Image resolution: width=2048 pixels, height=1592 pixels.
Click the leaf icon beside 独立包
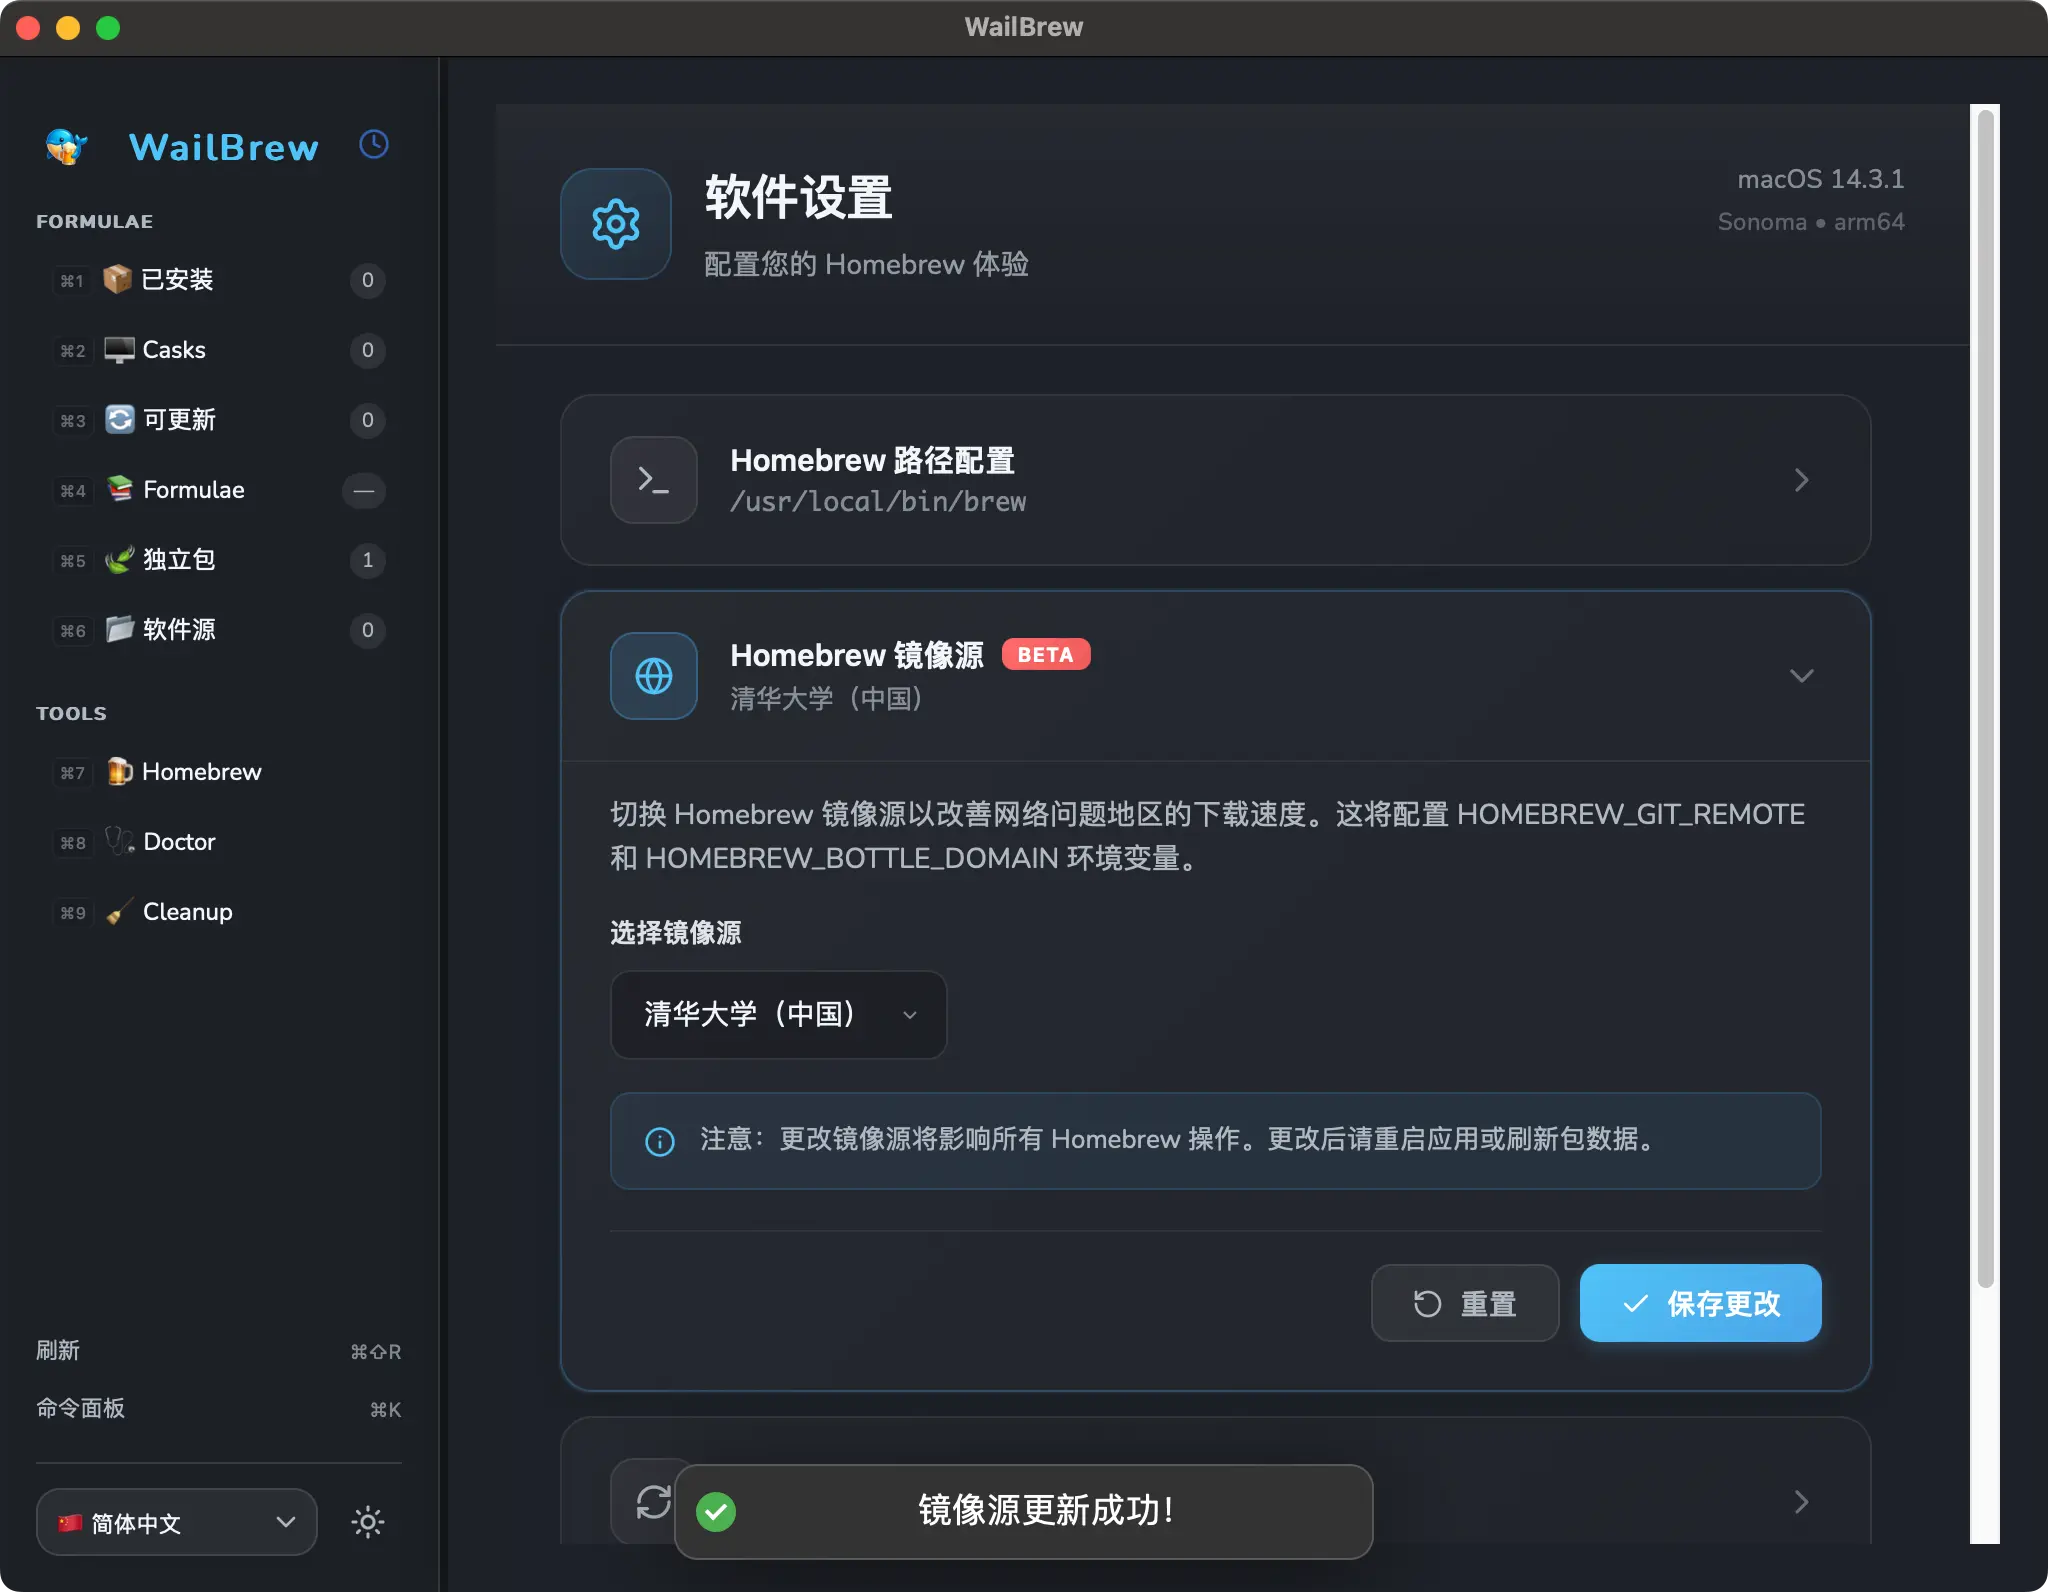(x=120, y=559)
